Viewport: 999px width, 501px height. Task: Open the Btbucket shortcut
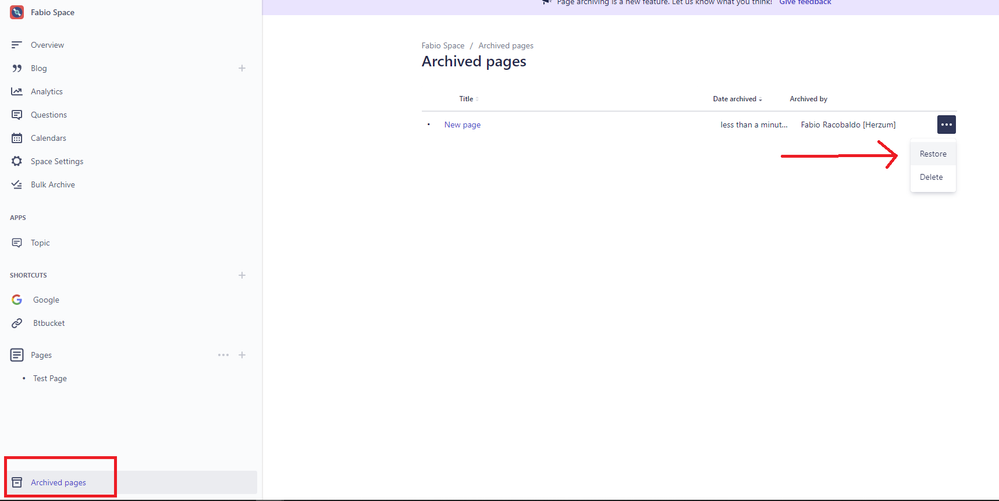[x=49, y=323]
